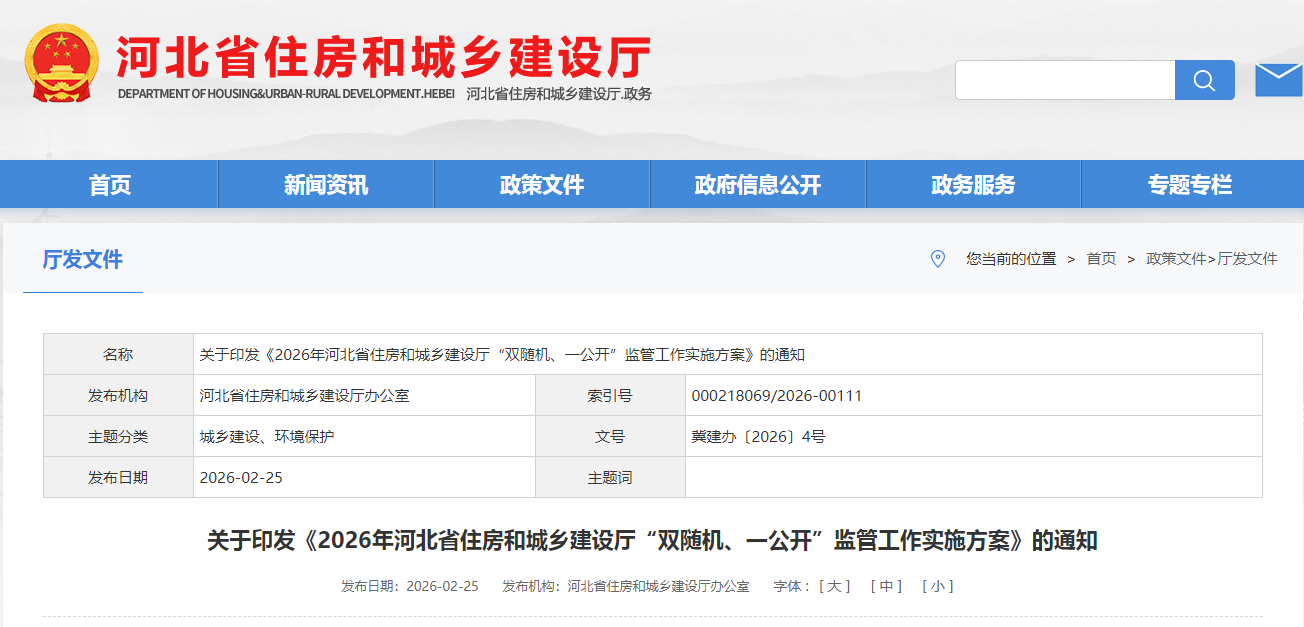Click the national emblem logo
Viewport: 1304px width, 627px height.
[62, 63]
